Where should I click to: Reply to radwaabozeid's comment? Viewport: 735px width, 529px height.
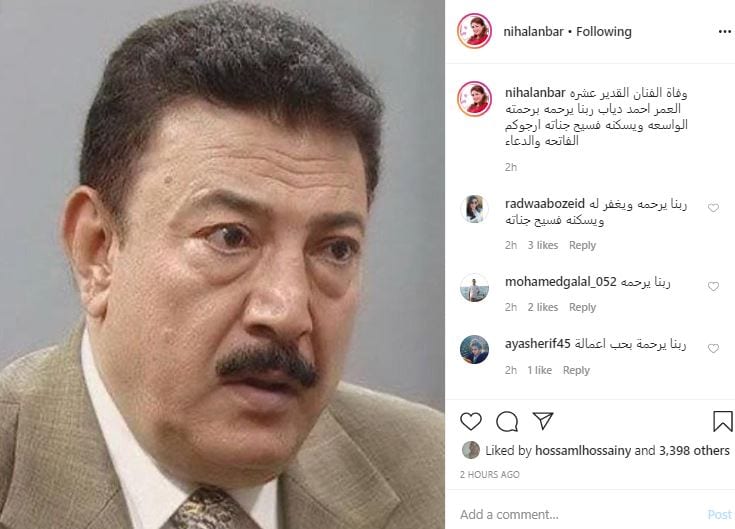coord(582,245)
